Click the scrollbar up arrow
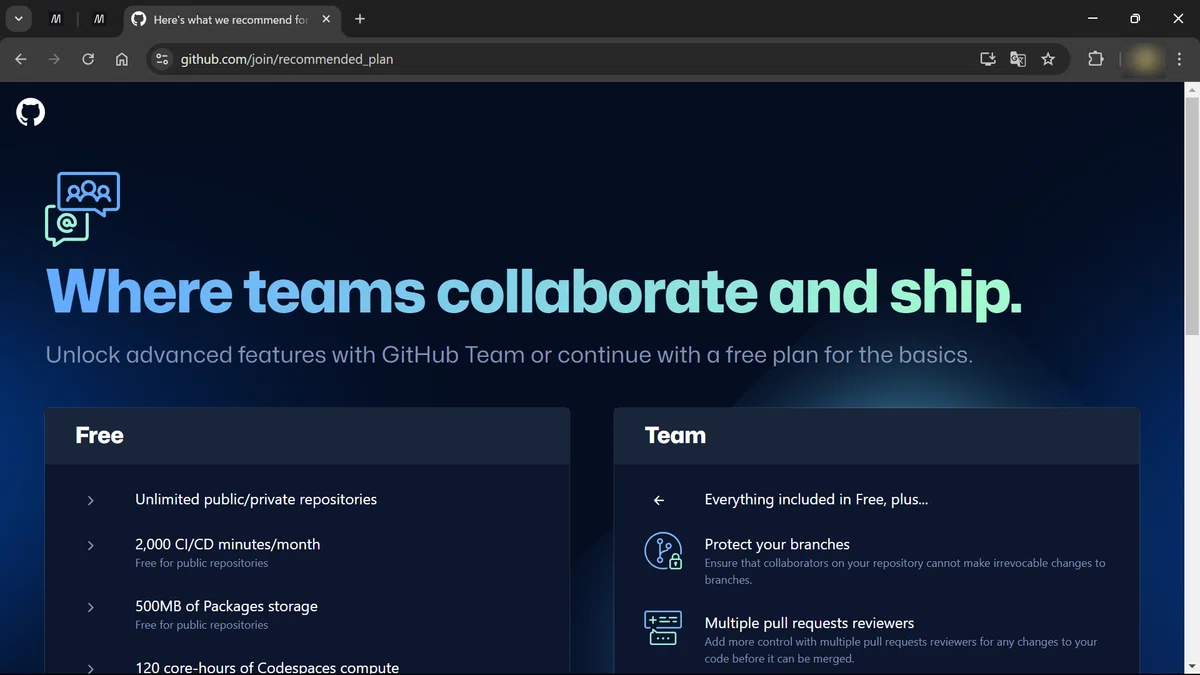This screenshot has height=675, width=1200. click(1191, 90)
